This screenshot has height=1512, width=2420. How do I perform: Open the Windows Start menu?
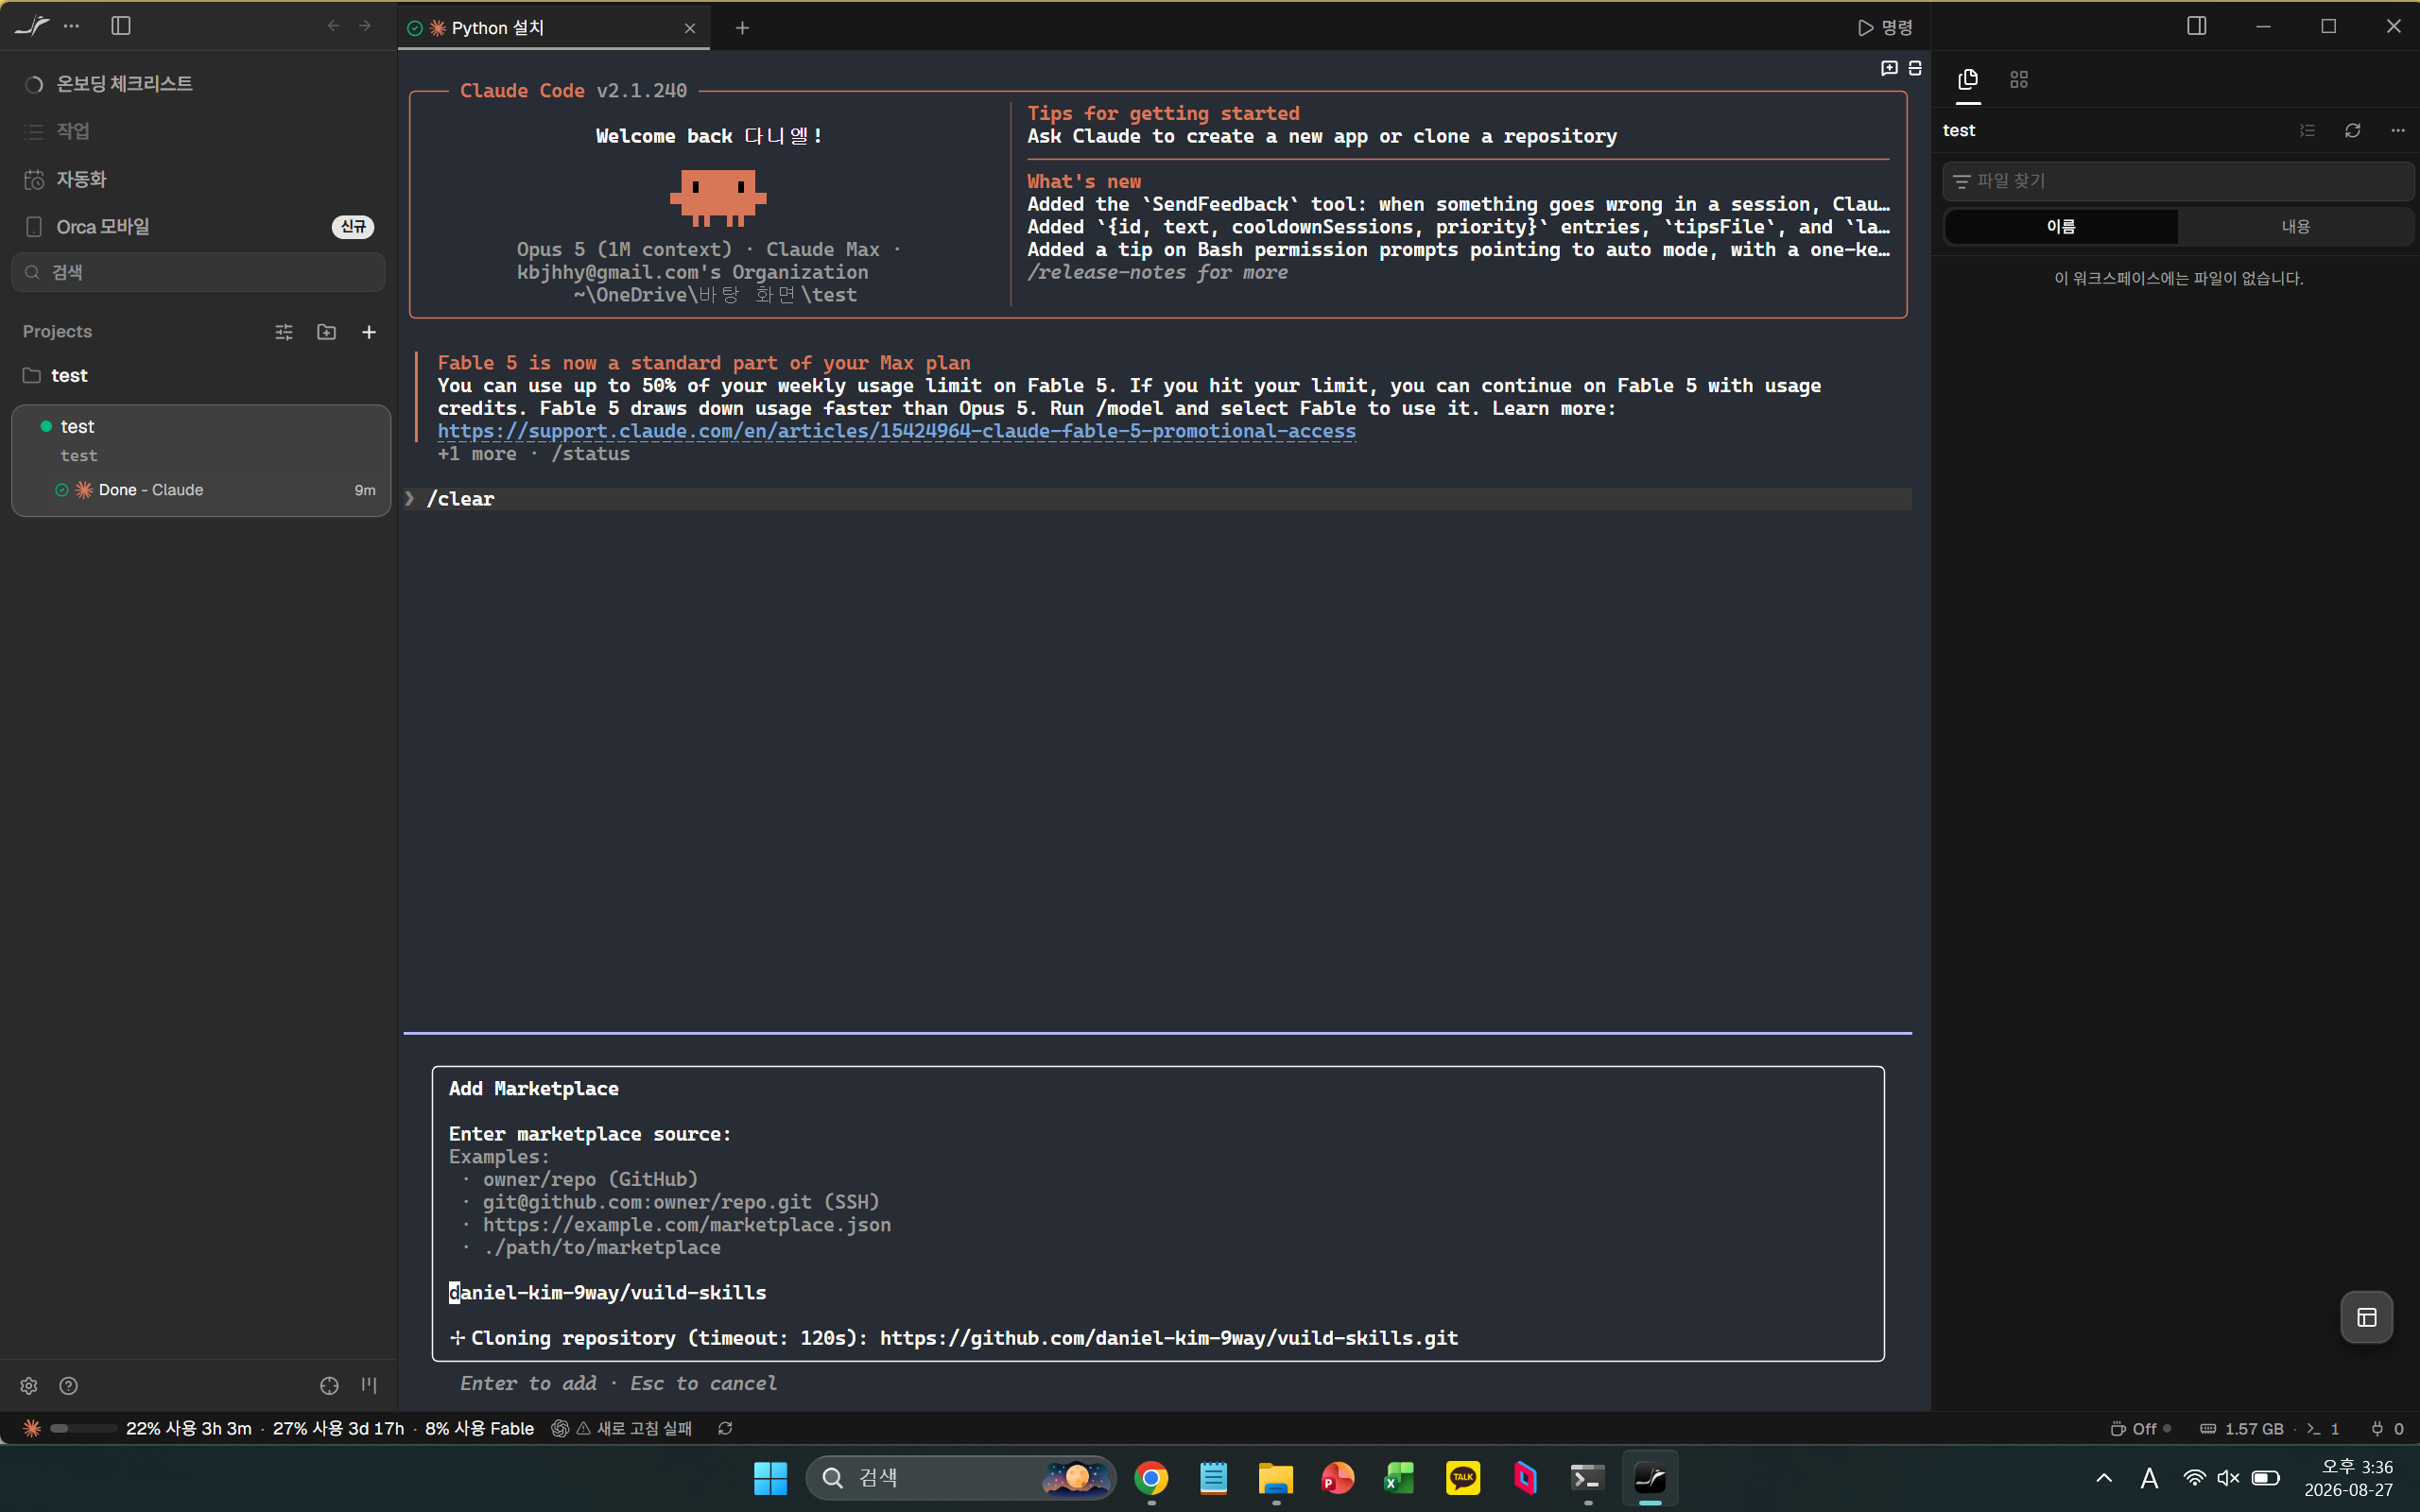coord(770,1478)
